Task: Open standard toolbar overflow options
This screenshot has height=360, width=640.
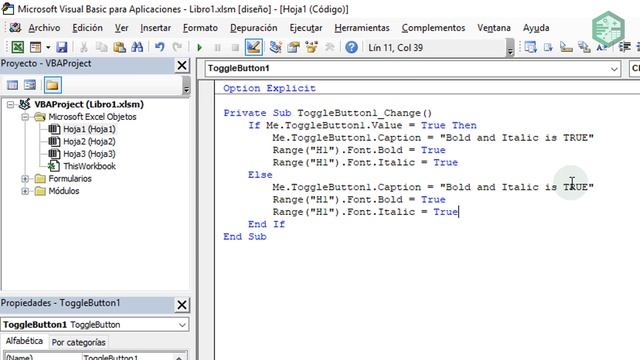Action: point(510,48)
